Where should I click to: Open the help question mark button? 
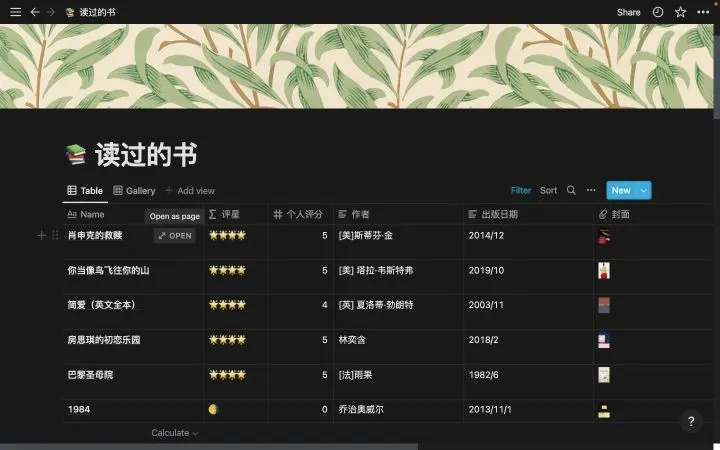[691, 422]
